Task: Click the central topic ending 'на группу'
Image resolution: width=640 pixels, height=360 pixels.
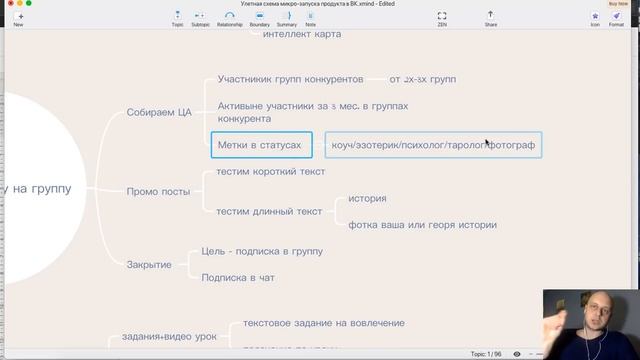Action: 41,189
